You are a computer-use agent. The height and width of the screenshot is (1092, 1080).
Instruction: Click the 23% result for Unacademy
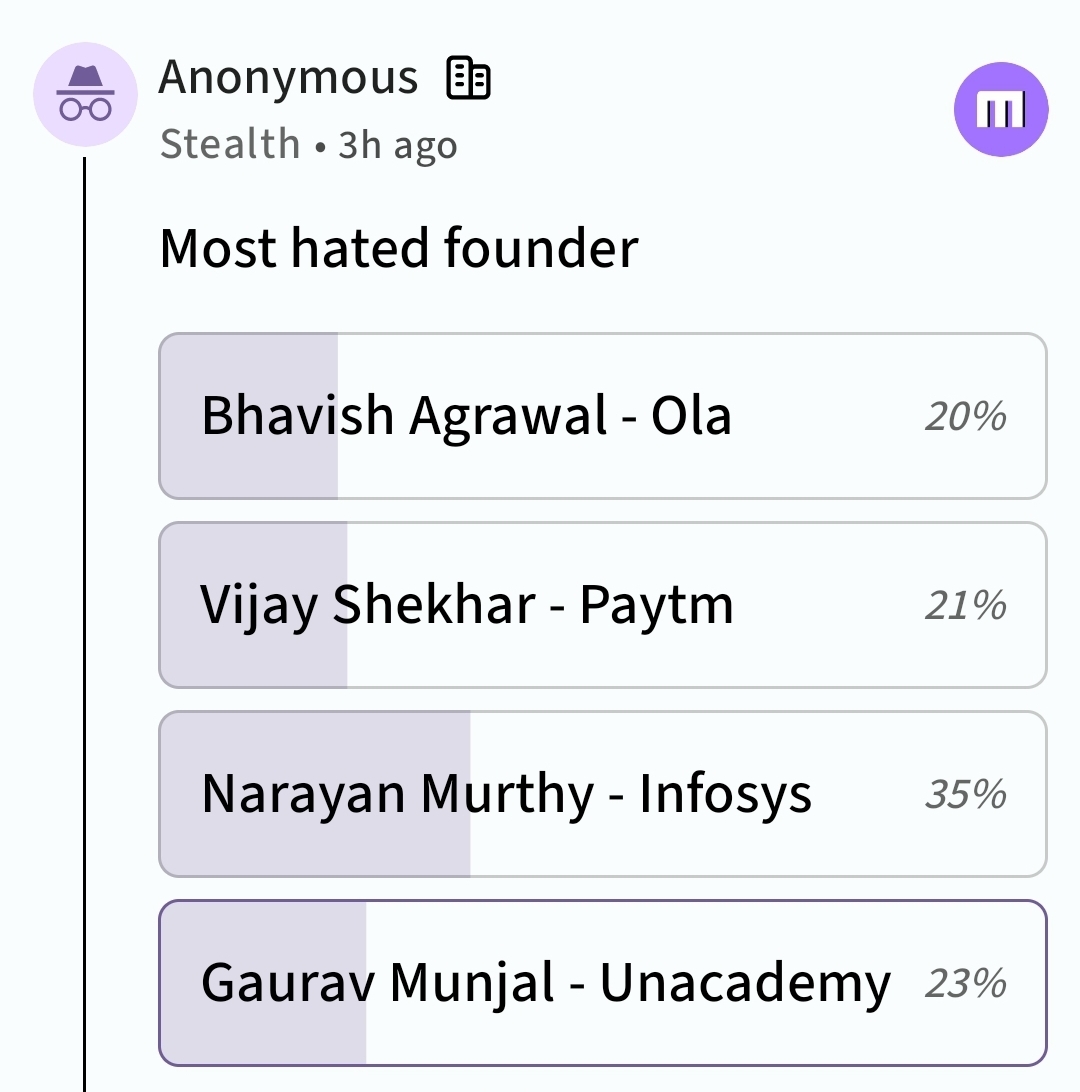pyautogui.click(x=965, y=983)
